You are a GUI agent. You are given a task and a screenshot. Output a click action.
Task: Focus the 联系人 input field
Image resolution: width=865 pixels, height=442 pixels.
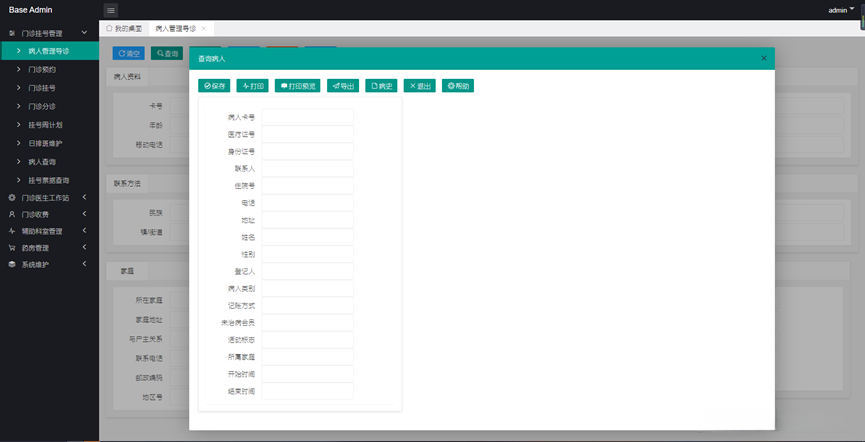(307, 169)
